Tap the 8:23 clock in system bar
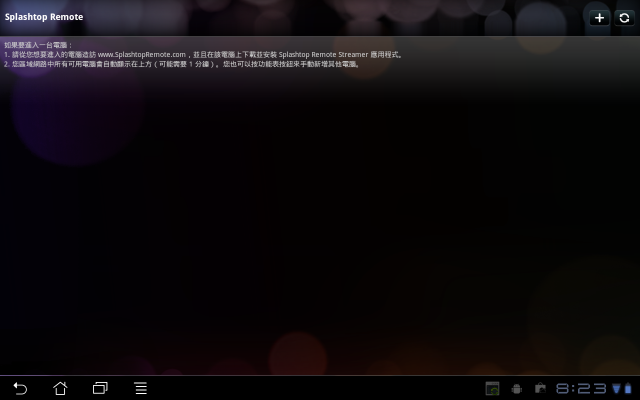This screenshot has width=640, height=400. 581,388
